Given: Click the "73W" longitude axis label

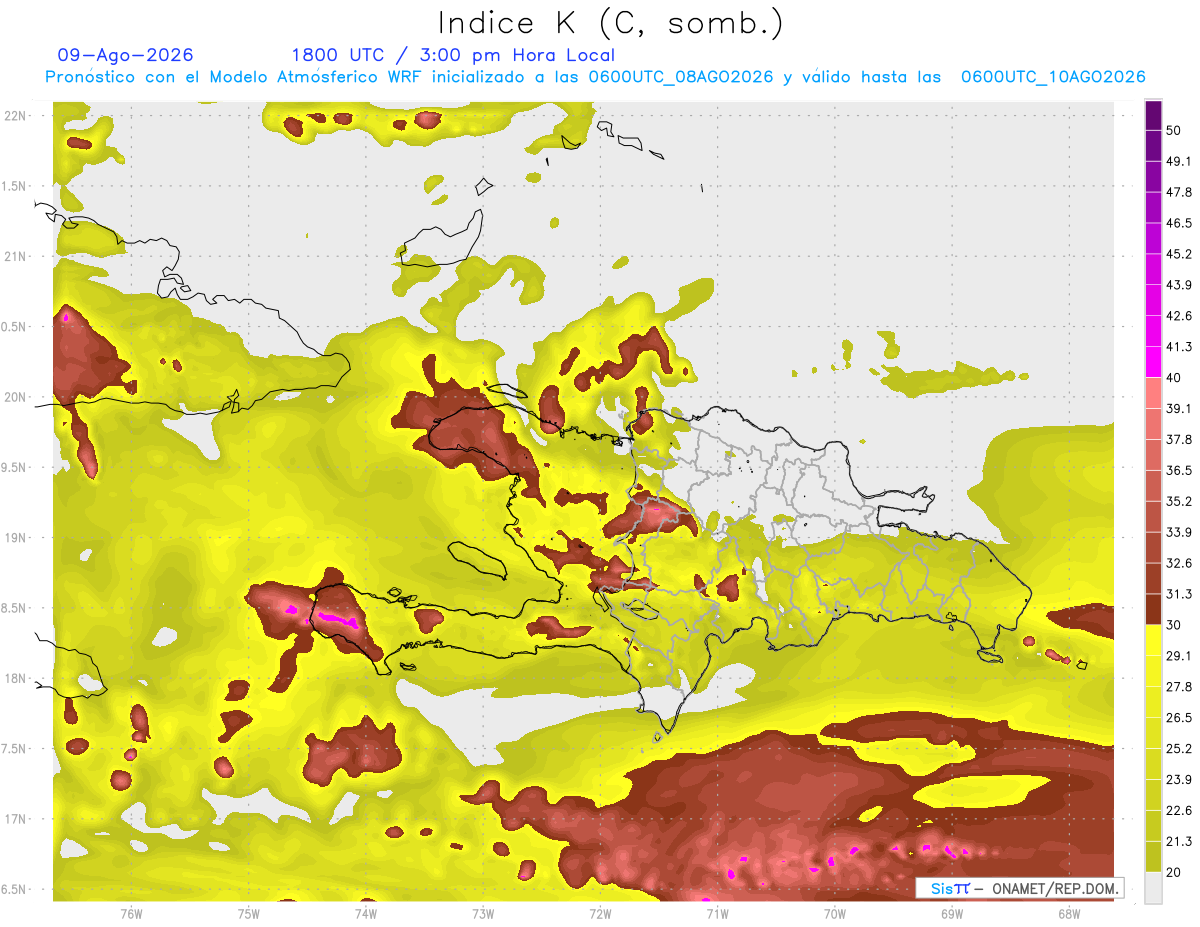Looking at the screenshot, I should 483,914.
